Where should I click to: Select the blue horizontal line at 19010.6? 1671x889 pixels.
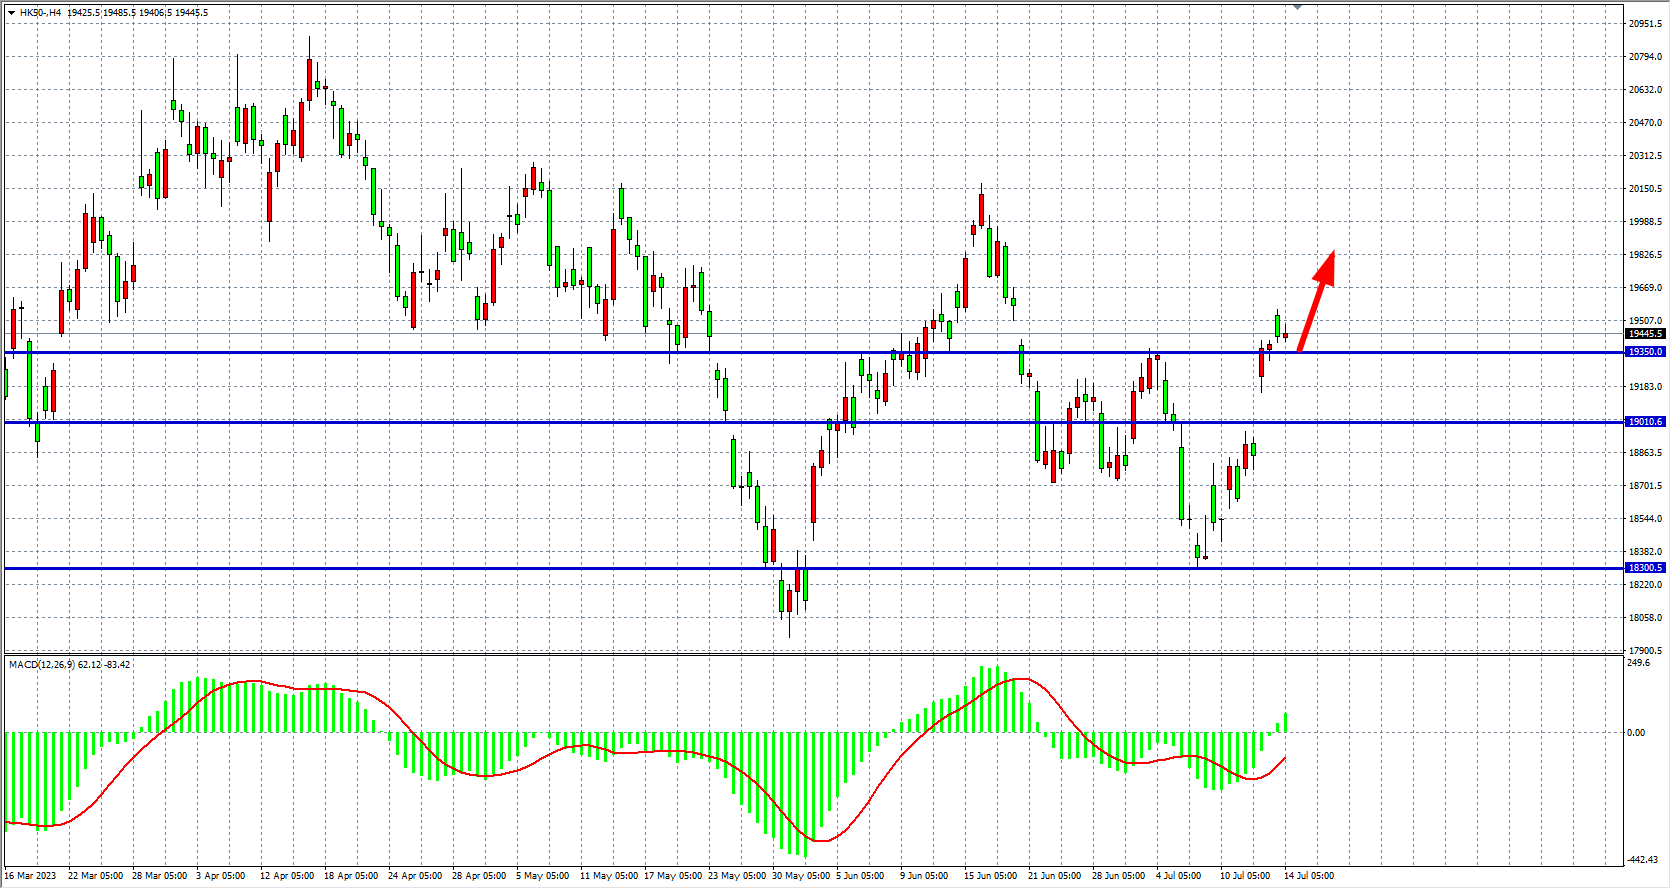pos(400,422)
